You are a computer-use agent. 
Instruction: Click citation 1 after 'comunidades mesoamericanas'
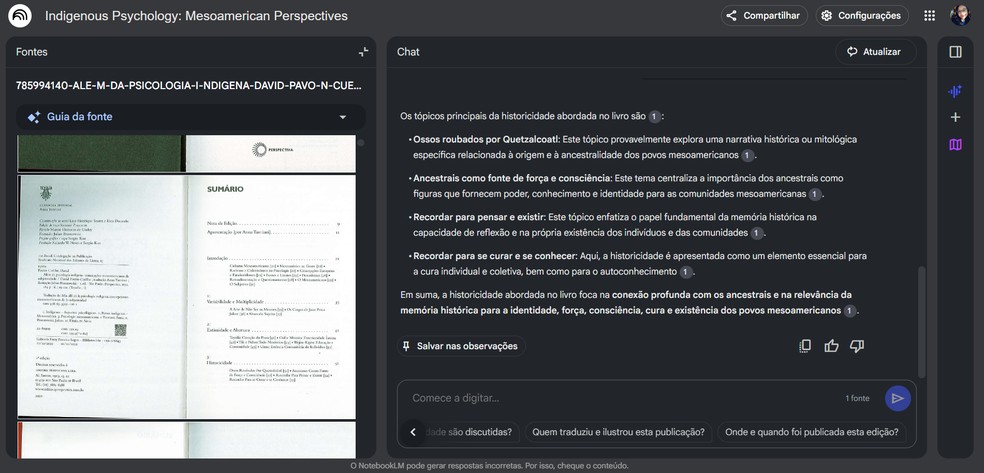click(x=815, y=194)
